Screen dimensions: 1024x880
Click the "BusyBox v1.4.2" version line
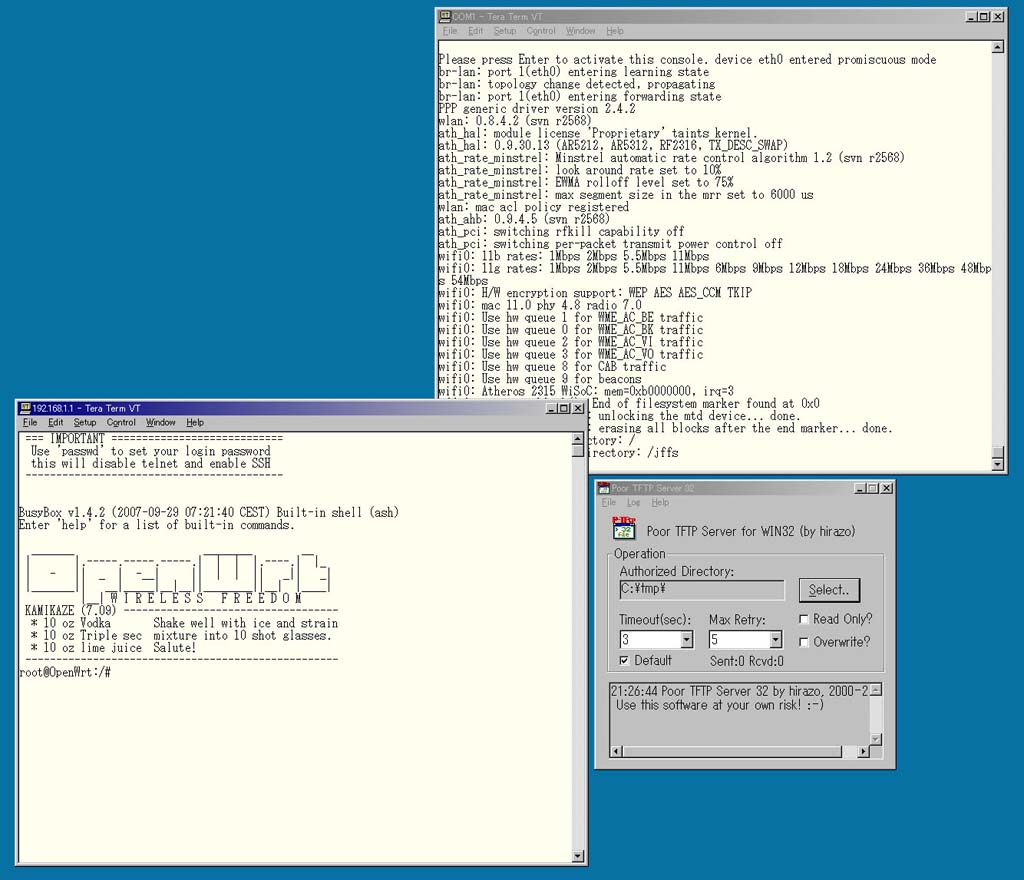pos(208,512)
